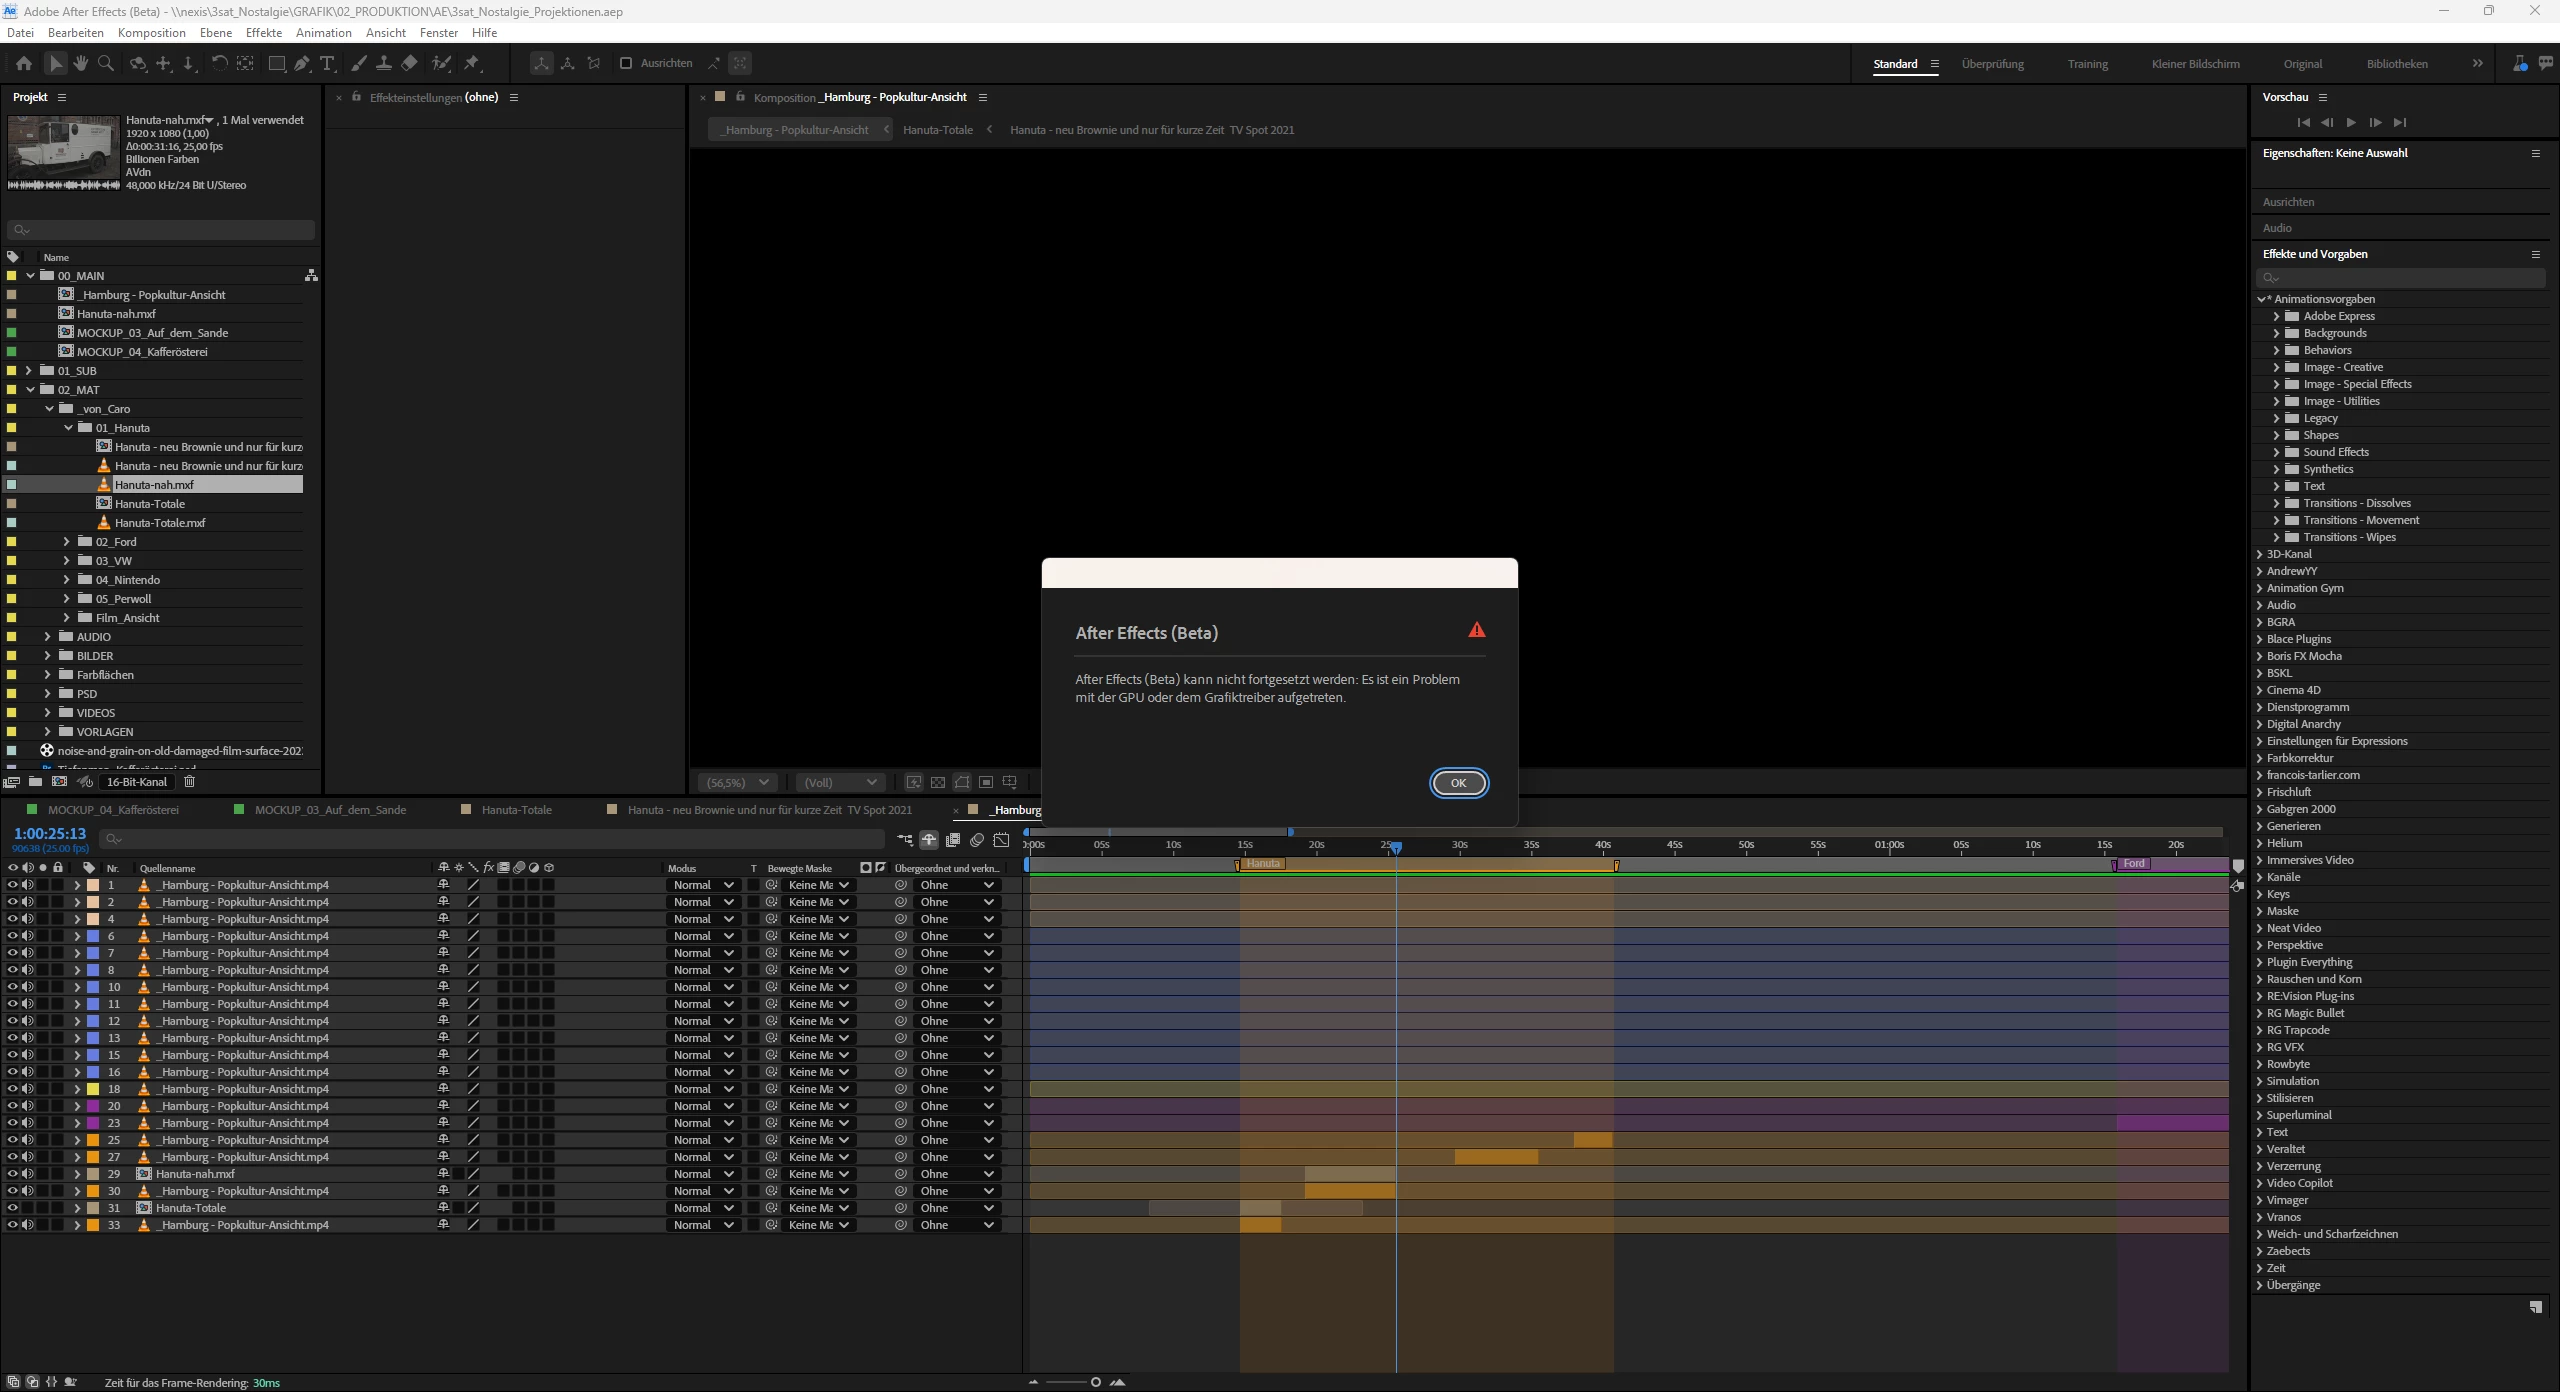
Task: Select the Type text tool
Action: point(327,64)
